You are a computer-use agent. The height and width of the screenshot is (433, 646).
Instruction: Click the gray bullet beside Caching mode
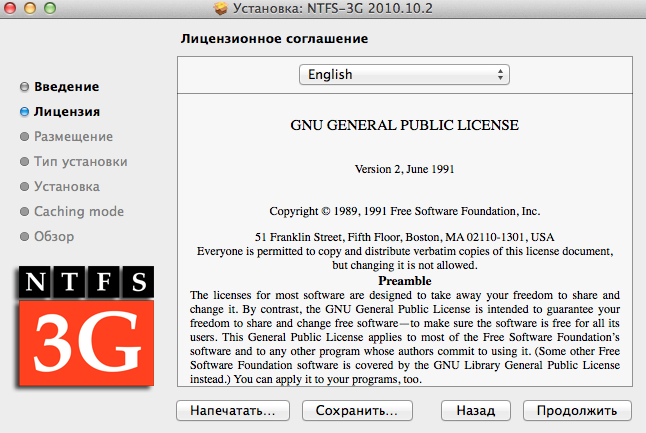(x=25, y=211)
